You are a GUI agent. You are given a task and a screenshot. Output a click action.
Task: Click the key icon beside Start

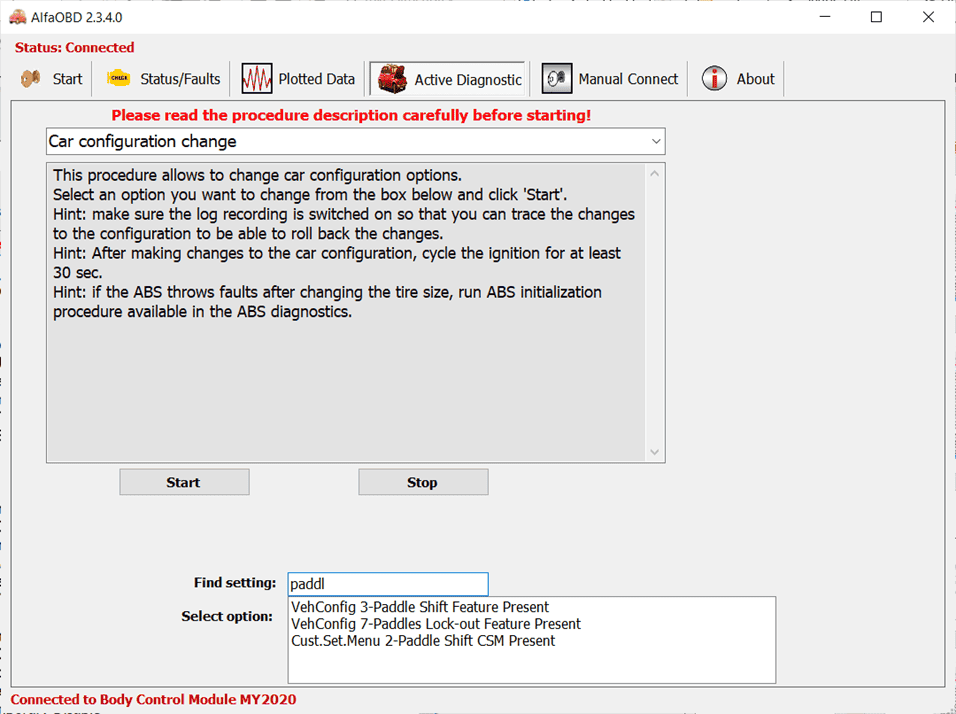(30, 79)
